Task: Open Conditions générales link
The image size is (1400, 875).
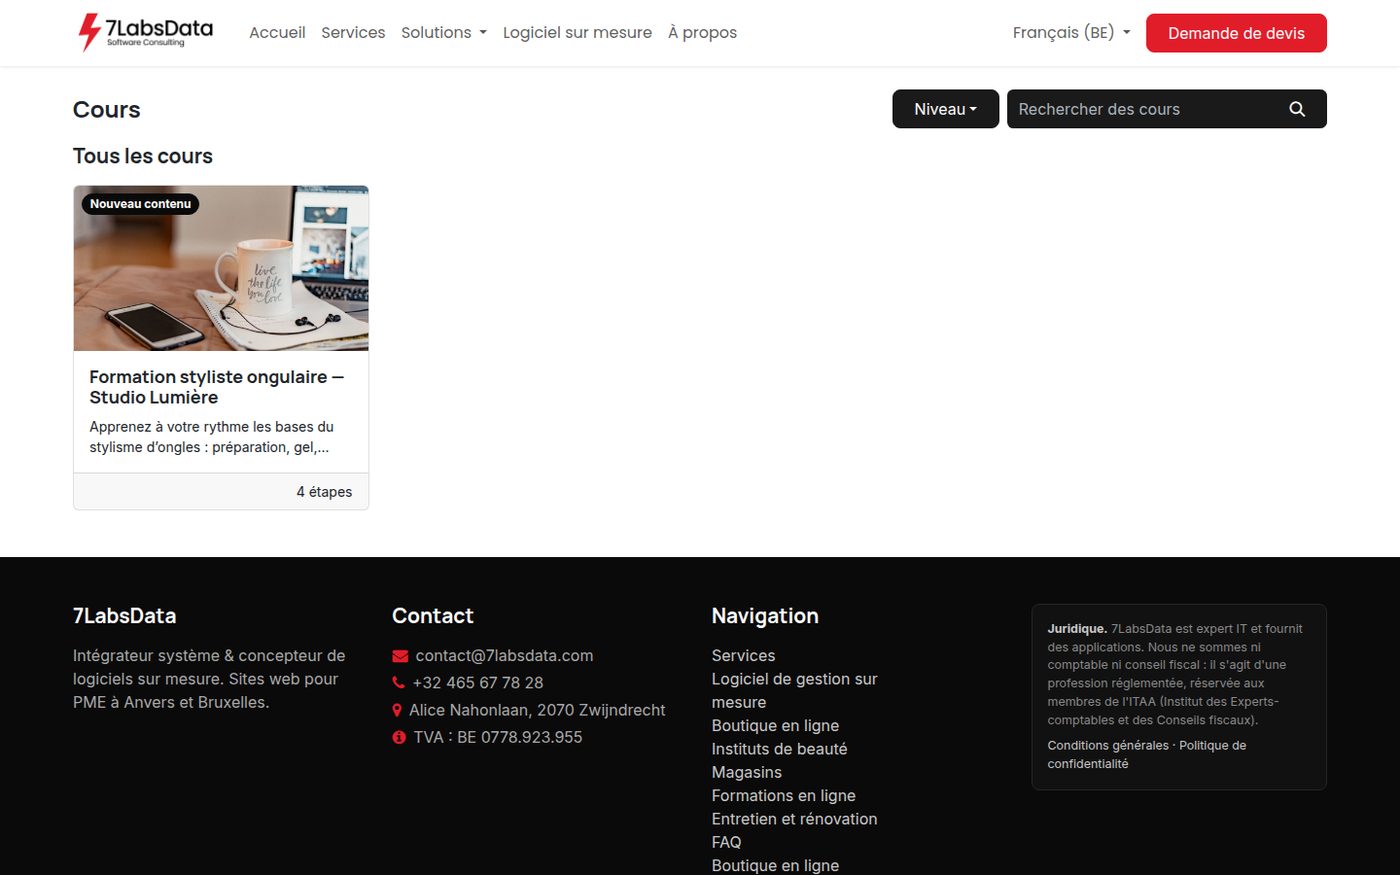Action: click(x=1108, y=746)
